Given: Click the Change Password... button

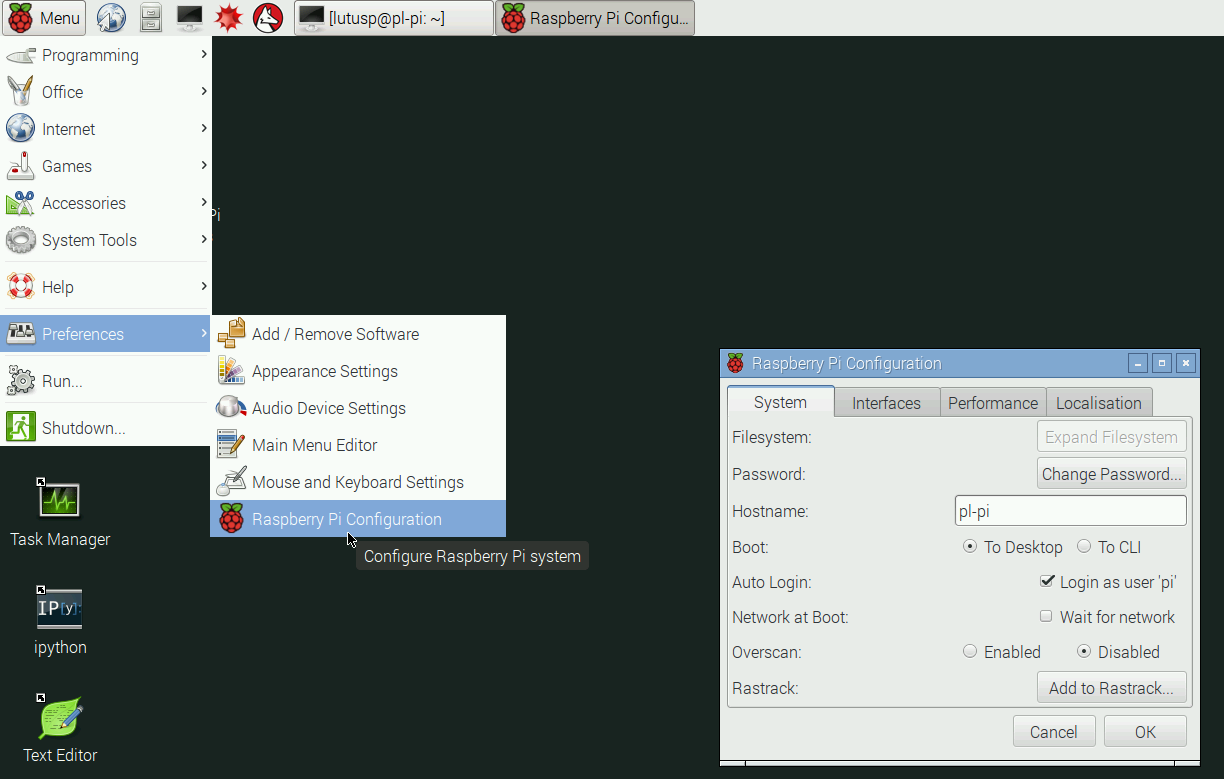Looking at the screenshot, I should 1112,474.
